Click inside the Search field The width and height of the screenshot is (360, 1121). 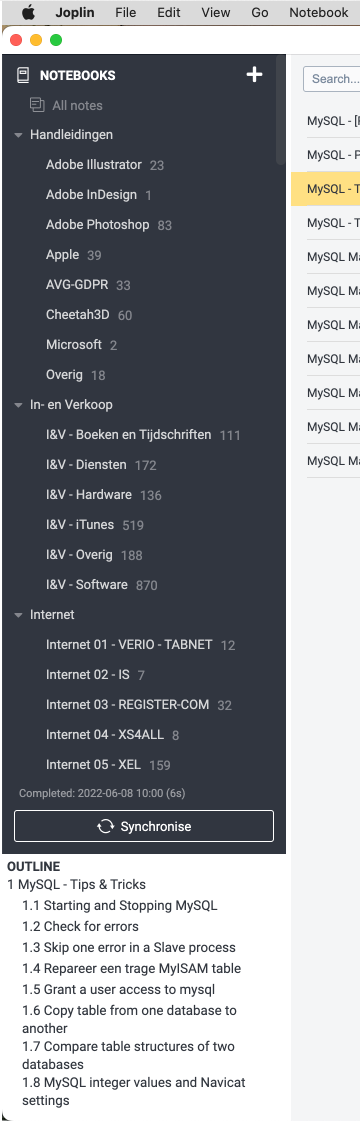[332, 79]
